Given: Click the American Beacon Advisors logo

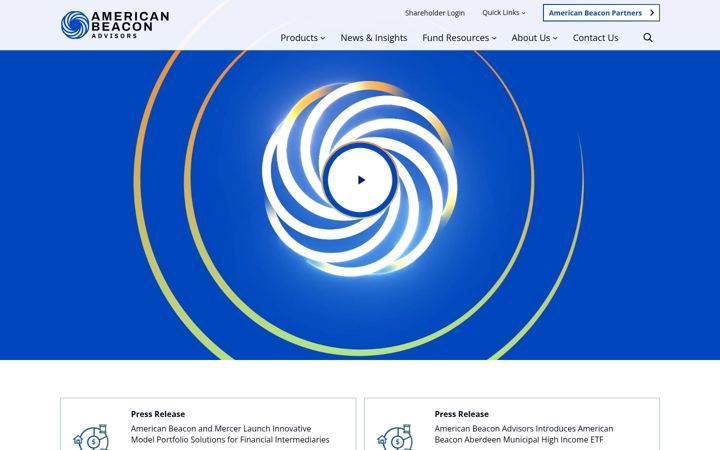Looking at the screenshot, I should (x=115, y=25).
